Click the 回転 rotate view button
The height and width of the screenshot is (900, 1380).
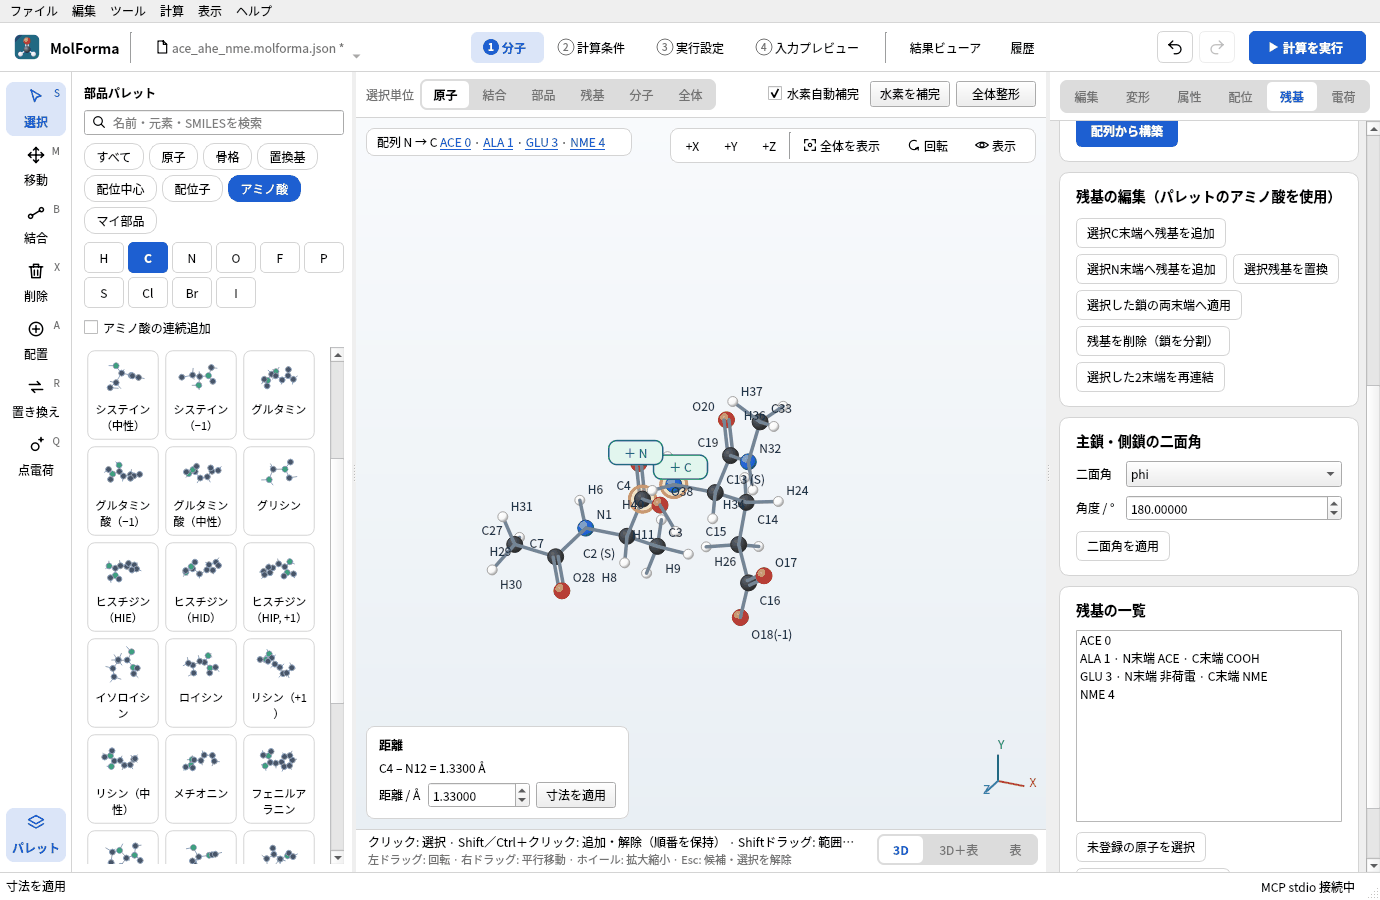point(928,146)
